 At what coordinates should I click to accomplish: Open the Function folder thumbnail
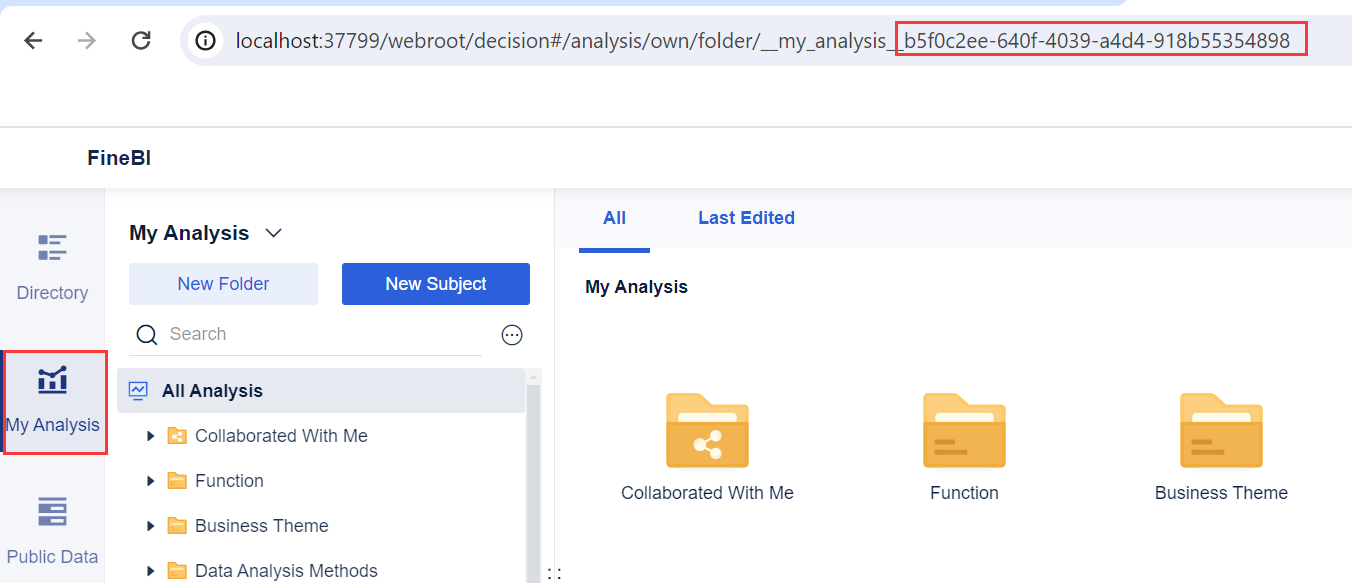964,431
